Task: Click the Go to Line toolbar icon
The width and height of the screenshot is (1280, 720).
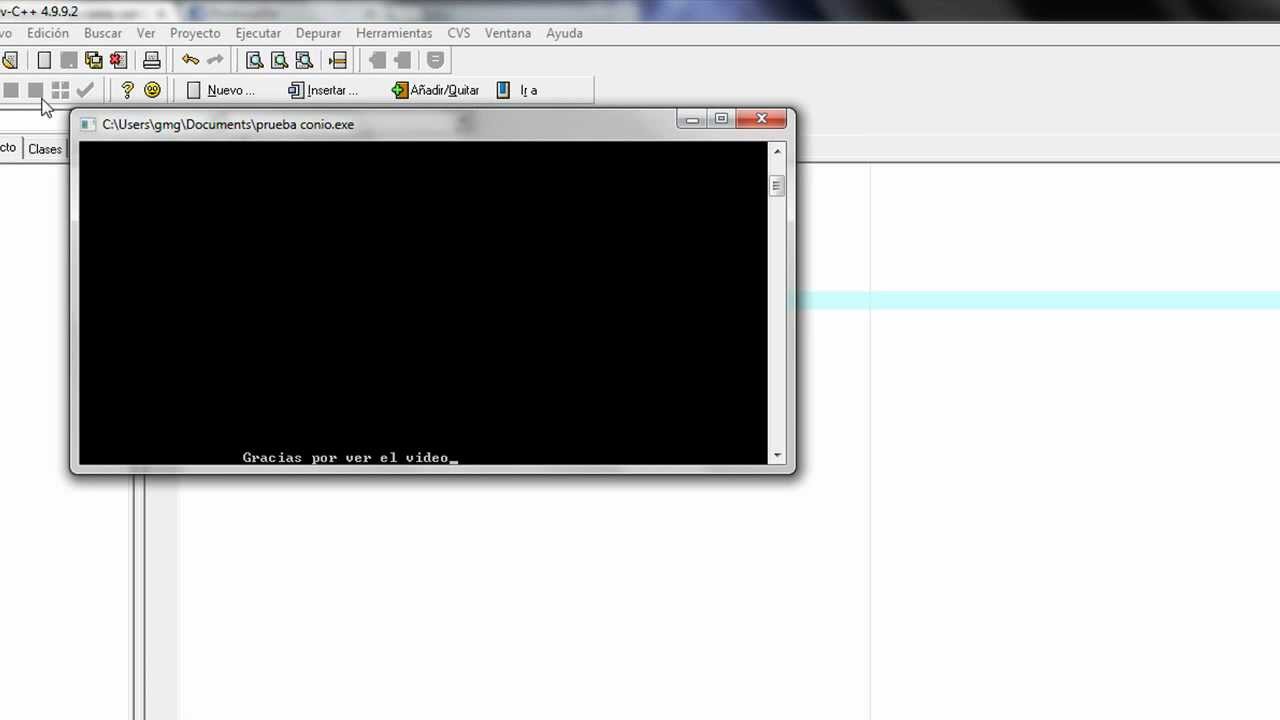Action: (338, 60)
